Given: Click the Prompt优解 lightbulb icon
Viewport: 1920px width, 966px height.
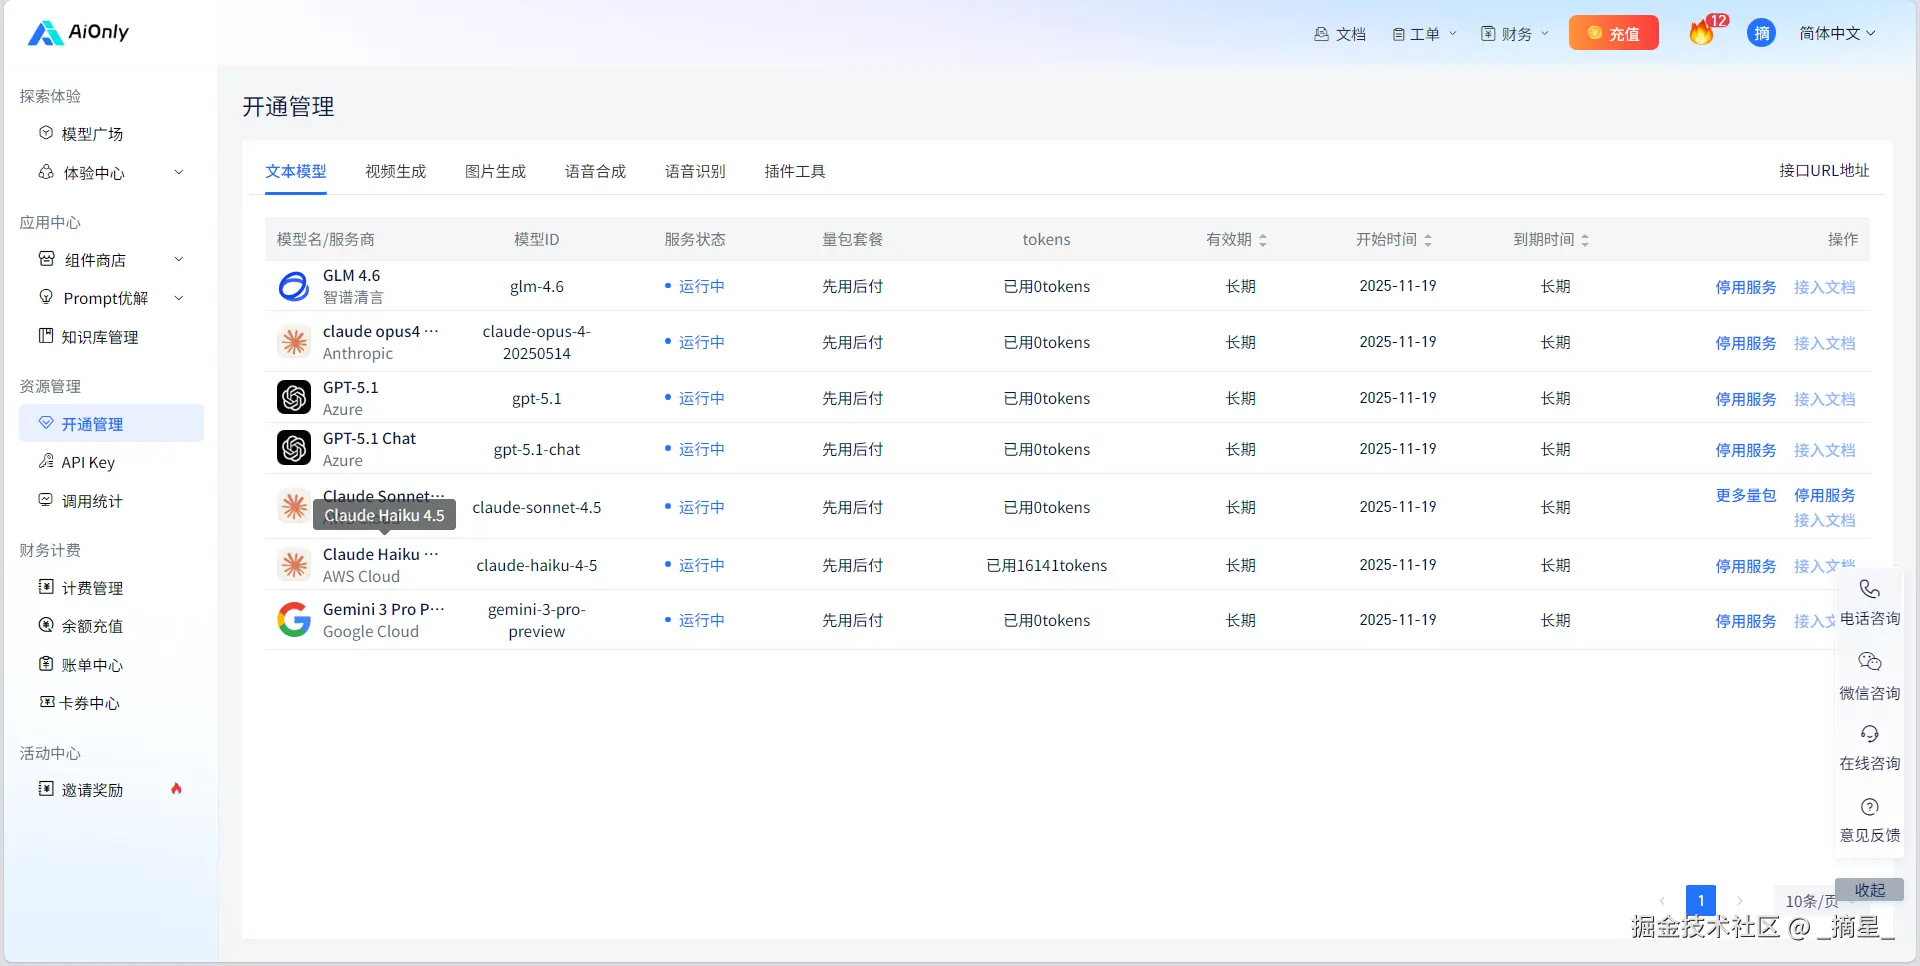Looking at the screenshot, I should 46,297.
